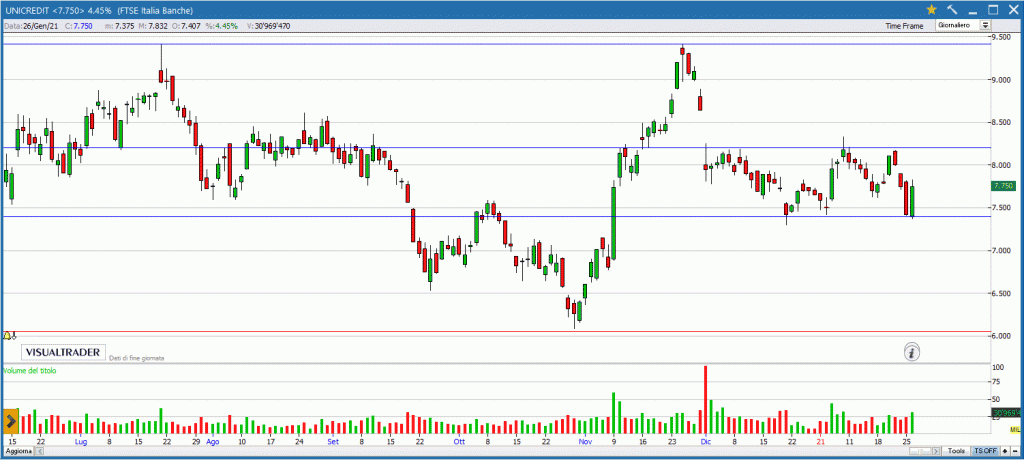Select the red support line at 6.000
Image resolution: width=1024 pixels, height=460 pixels.
click(496, 332)
